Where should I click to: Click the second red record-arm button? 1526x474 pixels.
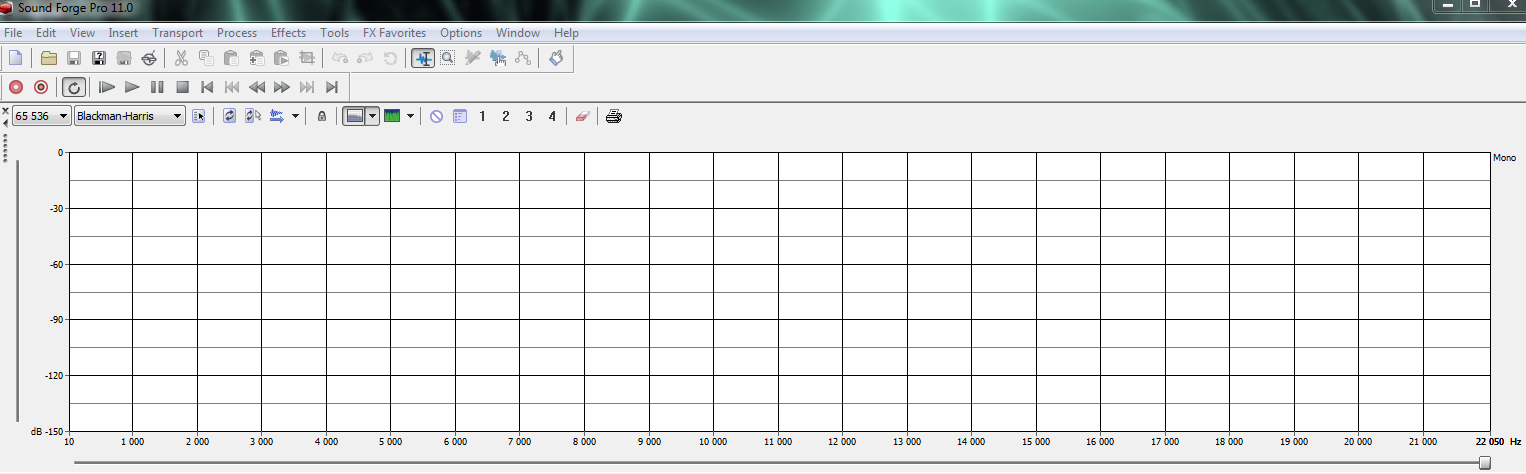[41, 87]
